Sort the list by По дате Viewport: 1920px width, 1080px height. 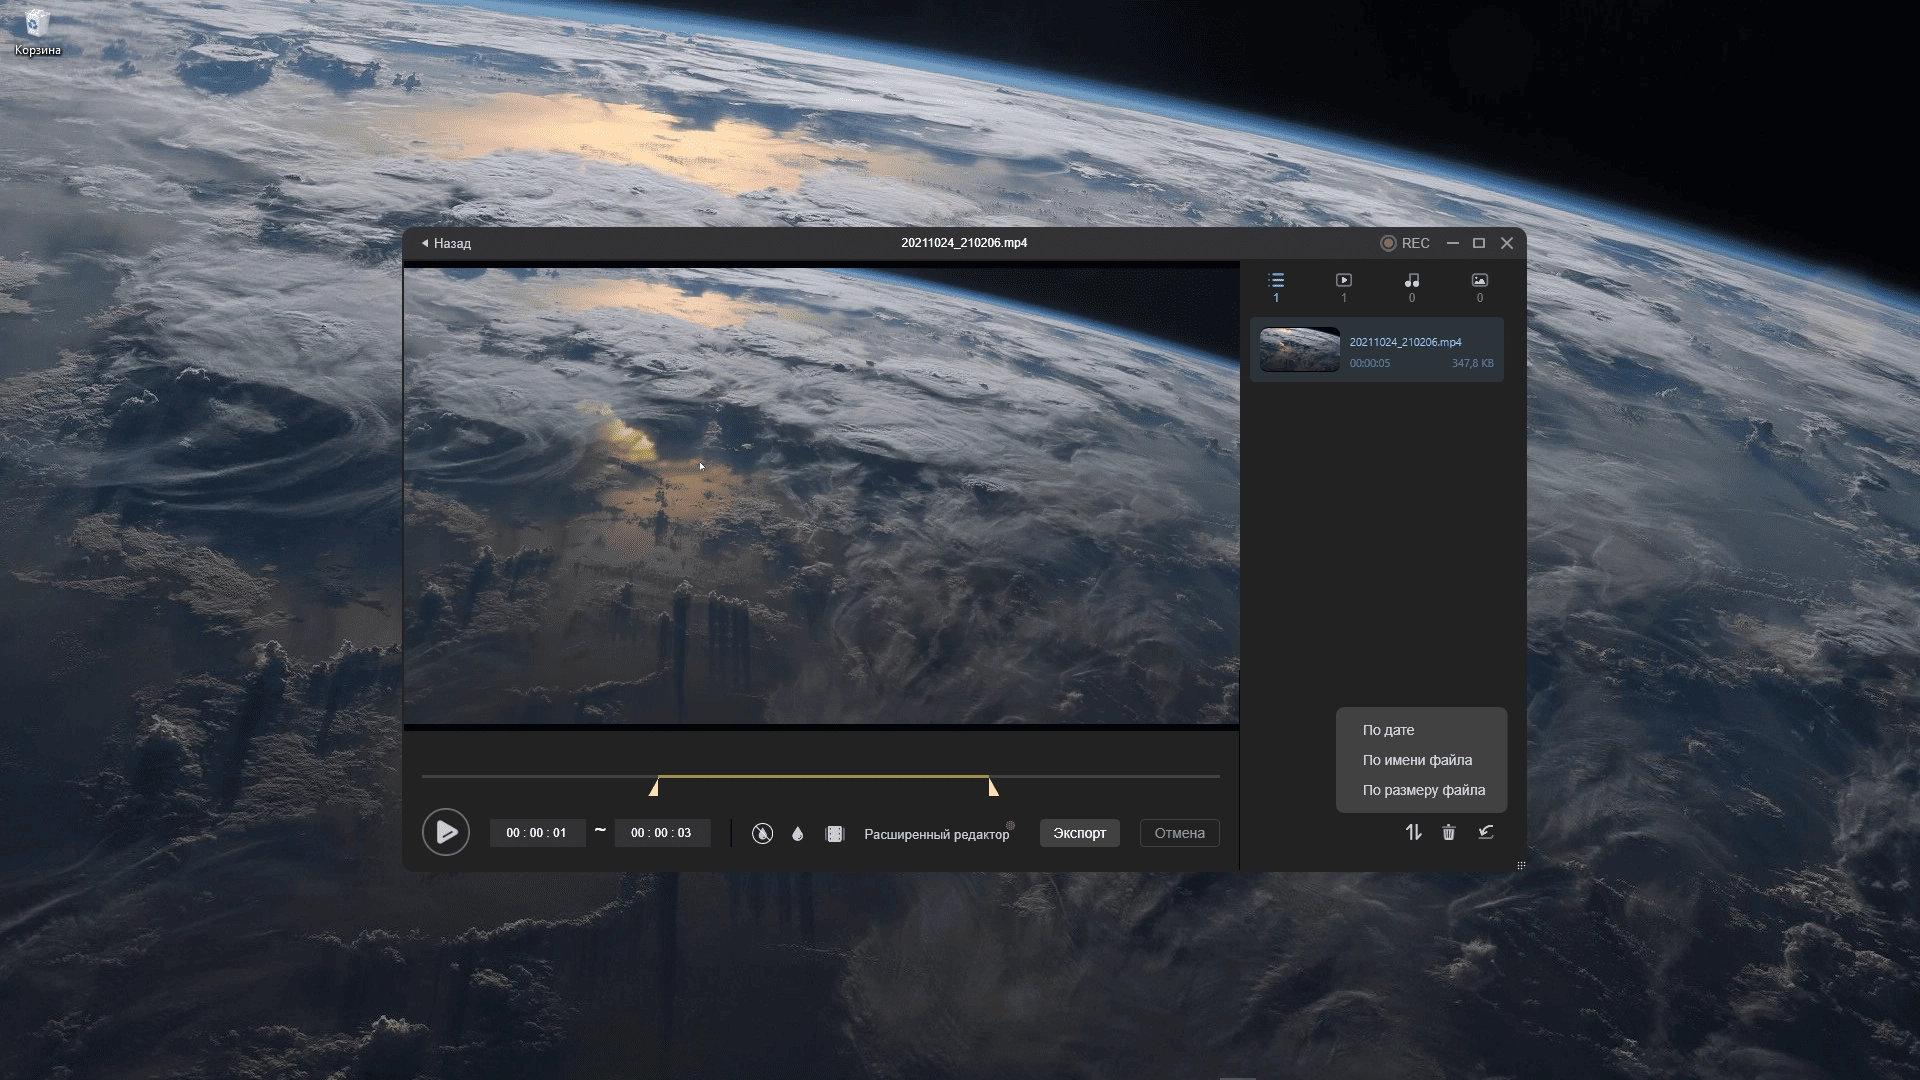(x=1388, y=730)
